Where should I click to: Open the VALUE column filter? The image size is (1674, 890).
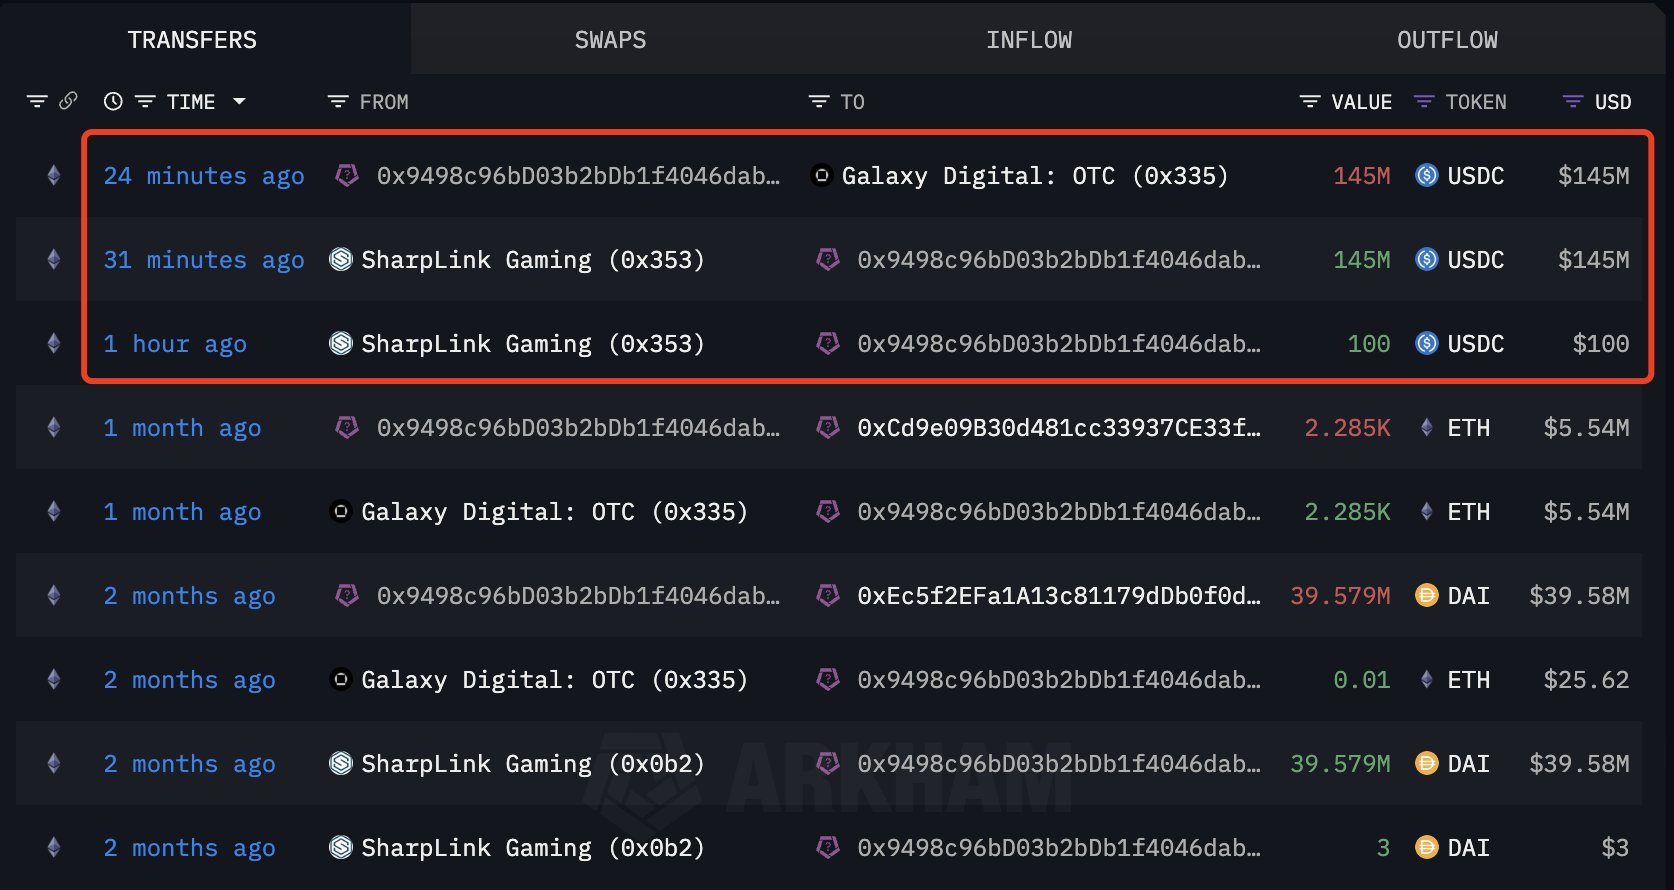tap(1309, 102)
